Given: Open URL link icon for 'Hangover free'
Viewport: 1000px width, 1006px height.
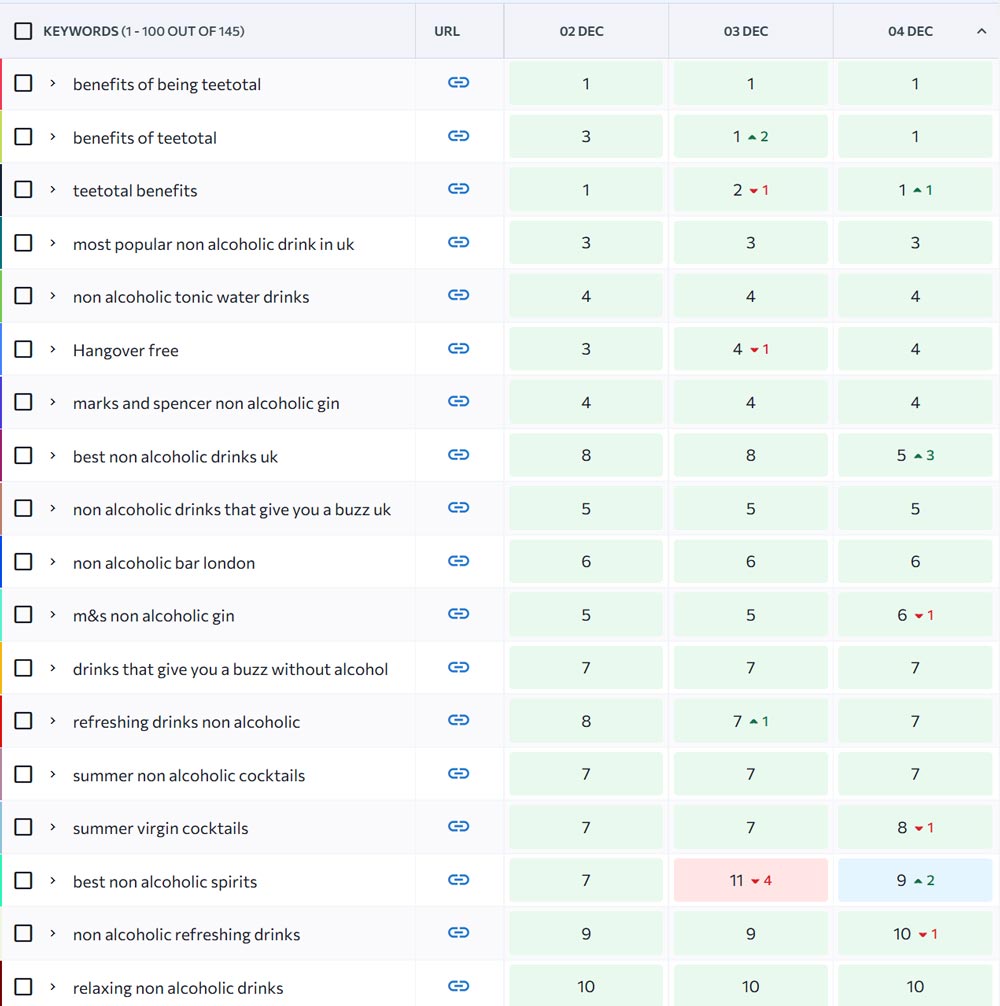Looking at the screenshot, I should (x=459, y=348).
